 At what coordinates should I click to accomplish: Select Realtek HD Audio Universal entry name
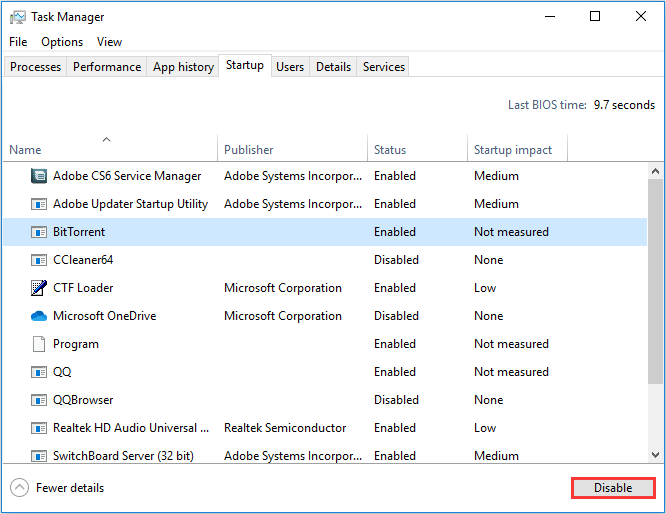[131, 428]
